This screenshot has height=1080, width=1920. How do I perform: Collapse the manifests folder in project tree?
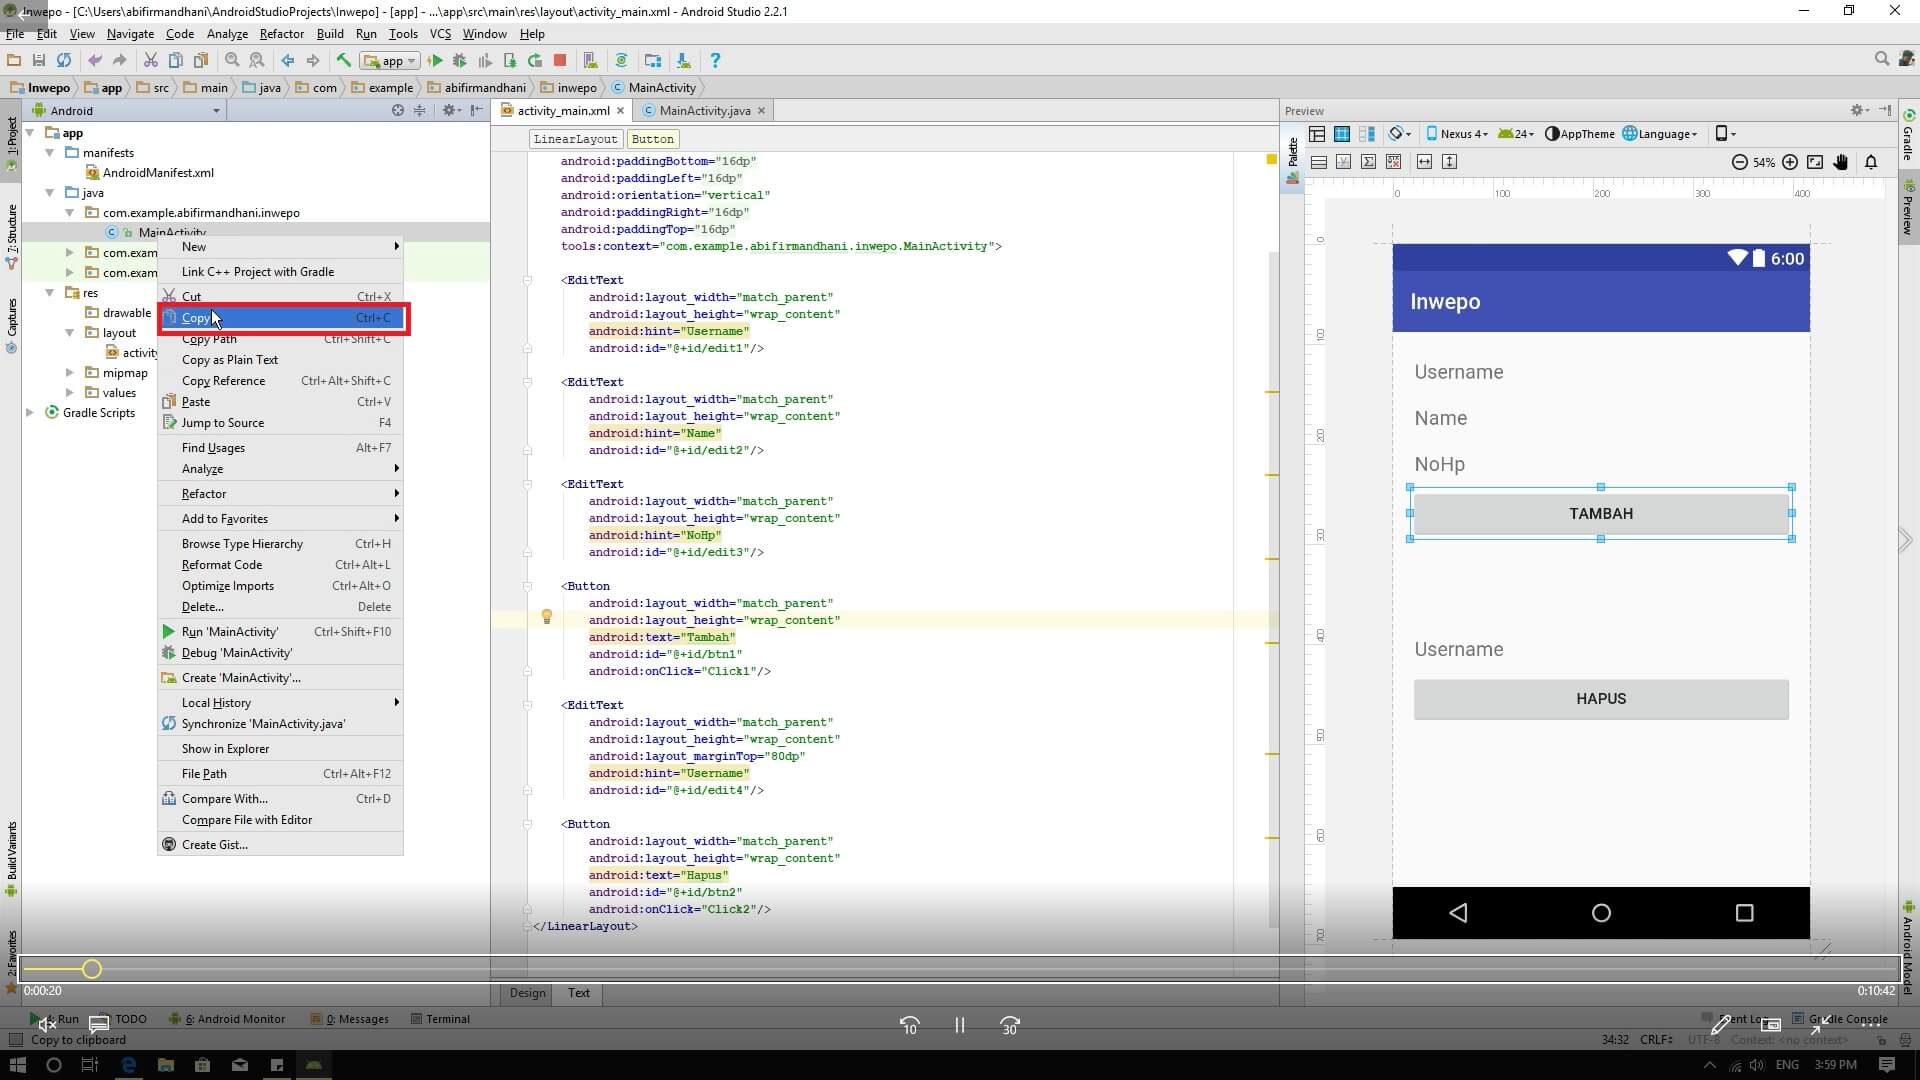click(50, 153)
